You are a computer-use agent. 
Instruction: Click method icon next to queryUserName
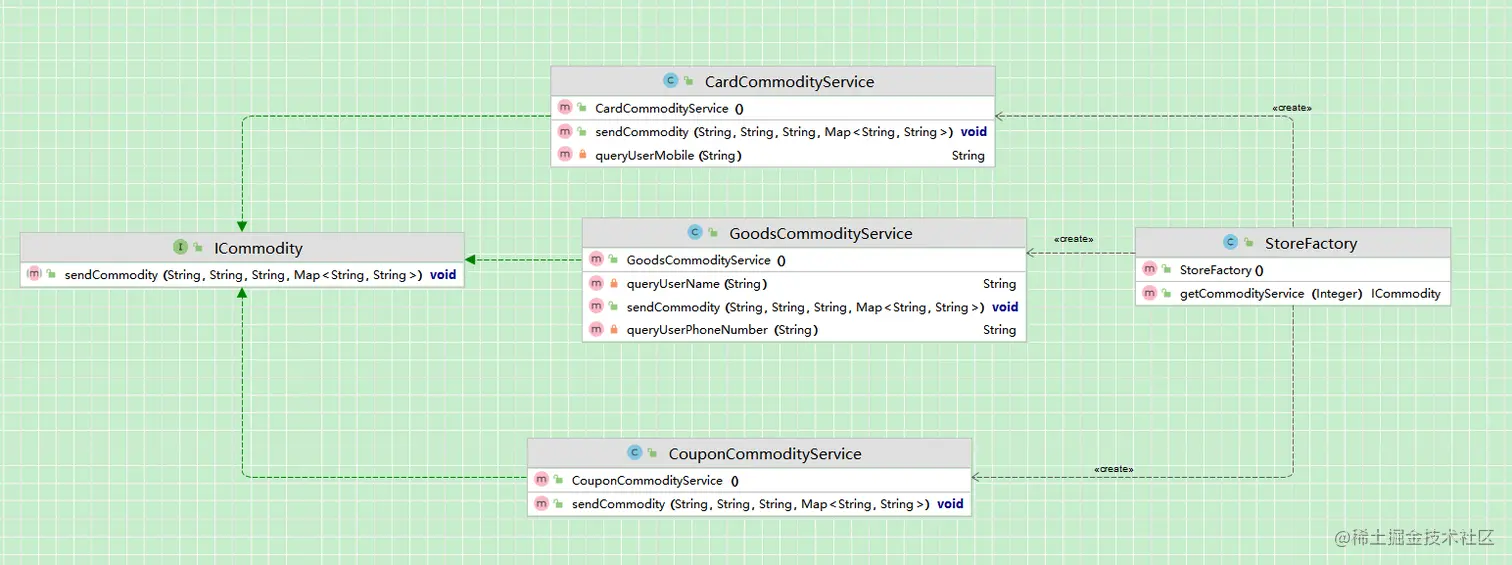click(x=596, y=284)
